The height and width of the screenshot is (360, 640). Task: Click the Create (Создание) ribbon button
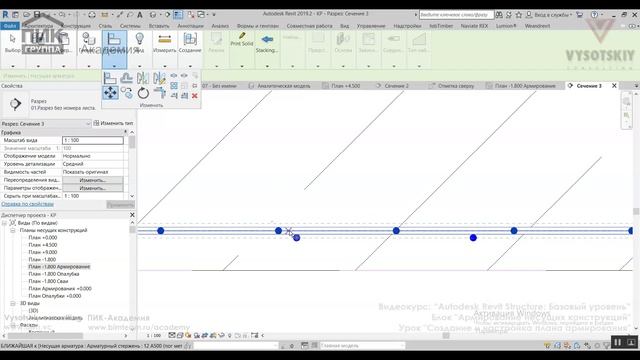190,43
